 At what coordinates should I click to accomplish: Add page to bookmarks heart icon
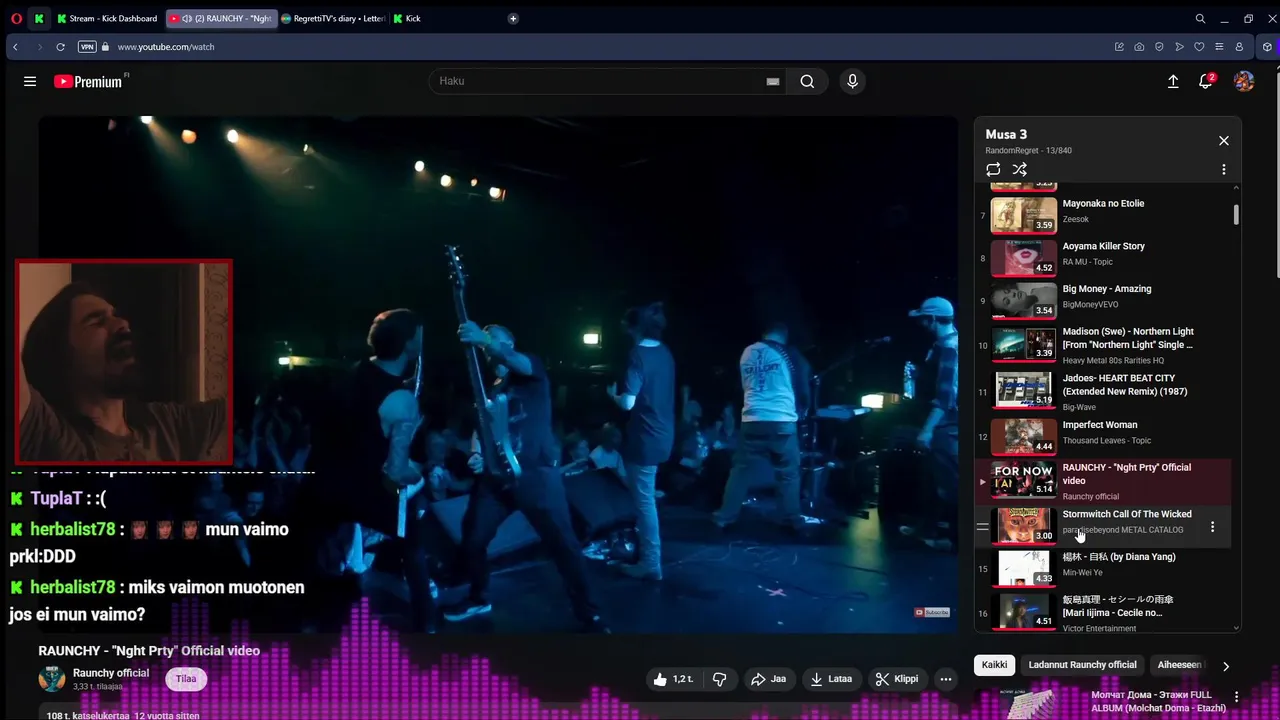tap(1199, 47)
